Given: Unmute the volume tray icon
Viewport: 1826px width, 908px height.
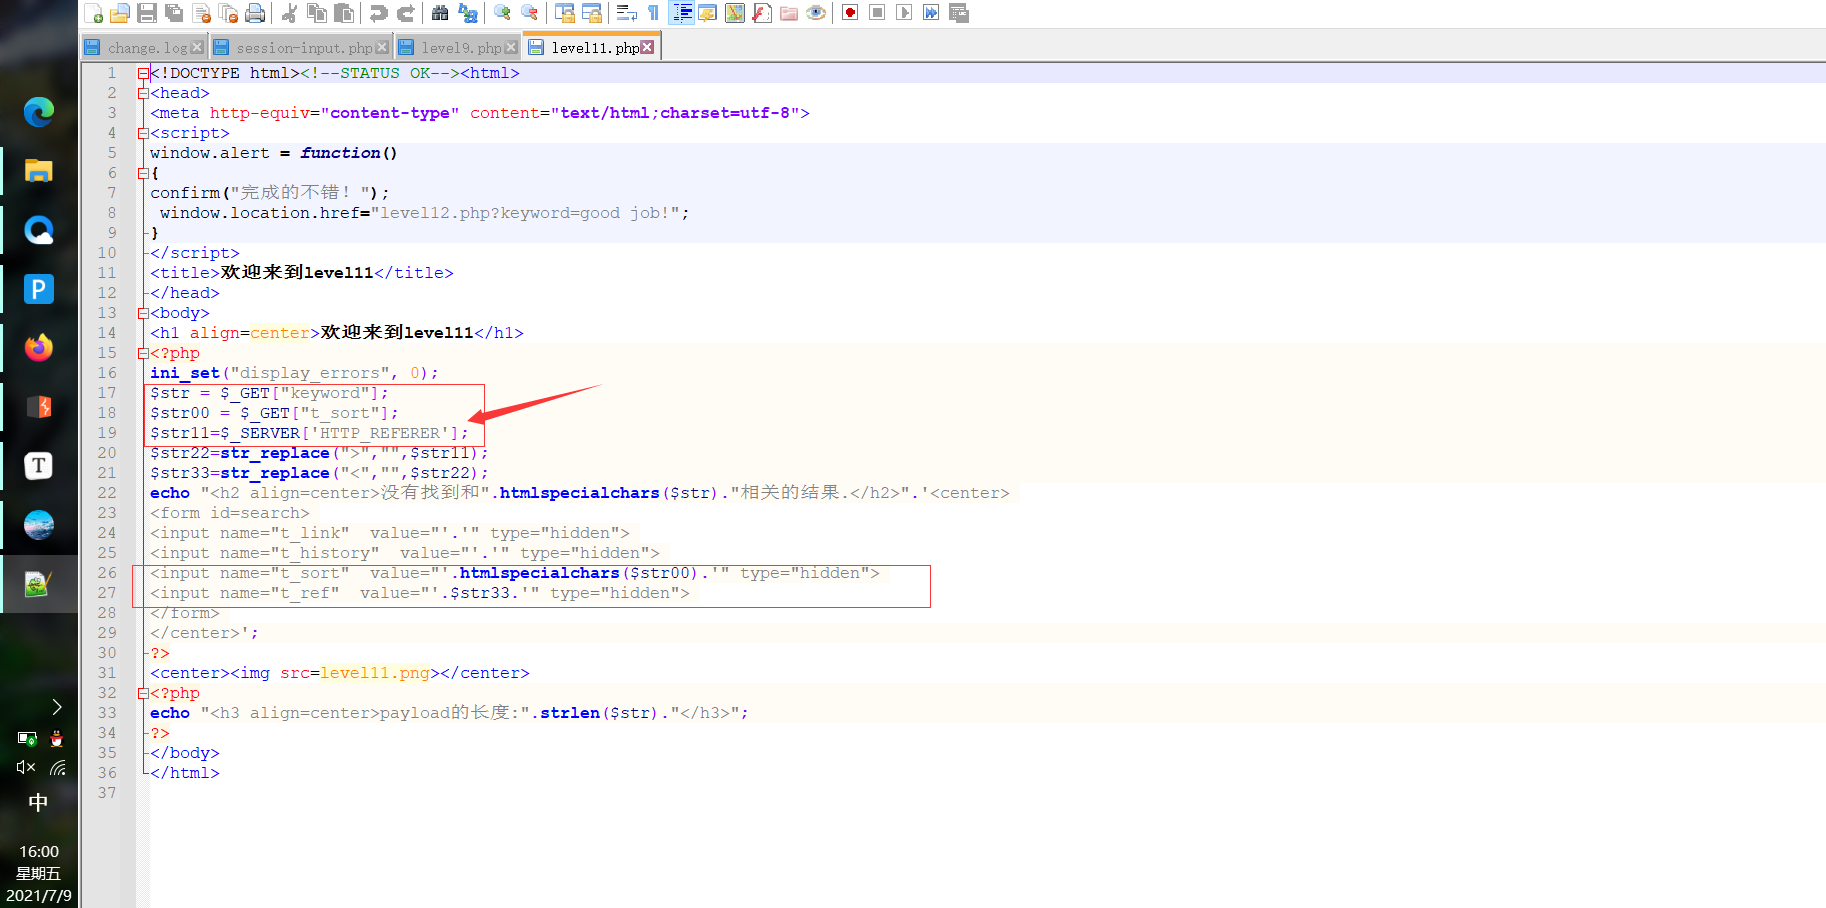Looking at the screenshot, I should [26, 767].
